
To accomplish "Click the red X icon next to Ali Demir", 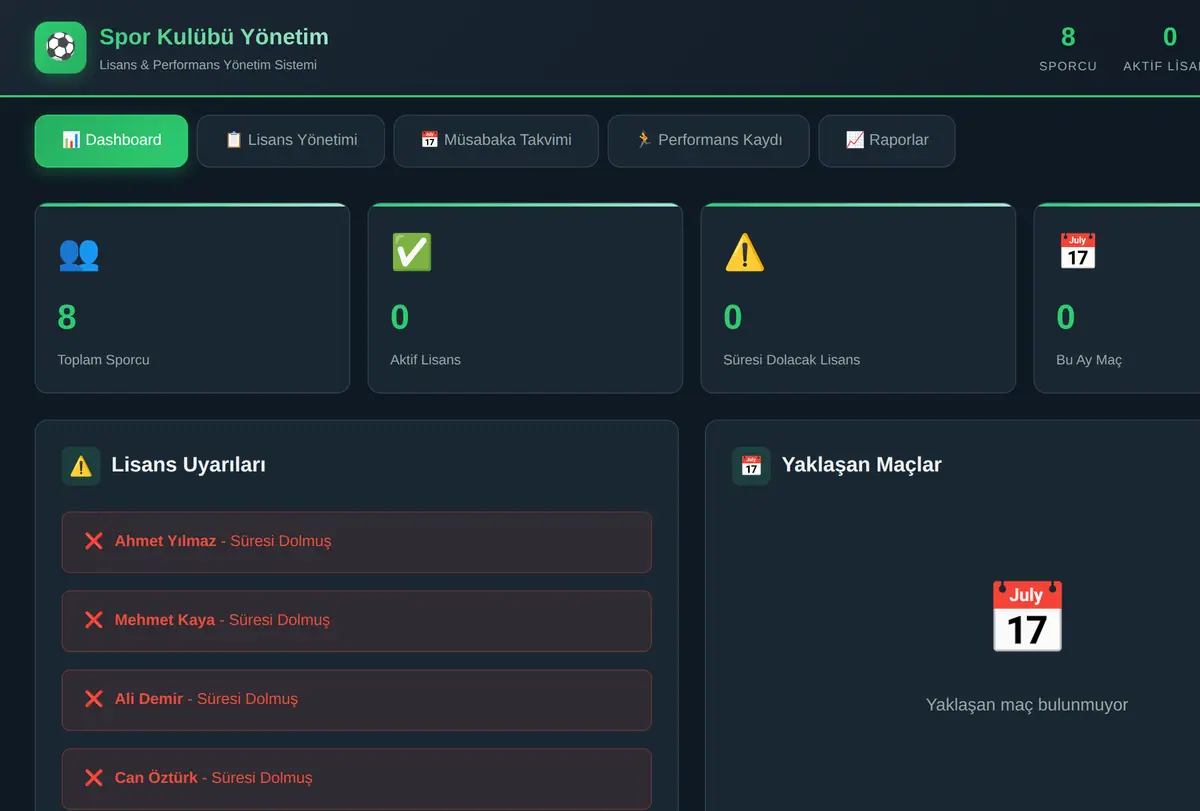I will tap(94, 699).
